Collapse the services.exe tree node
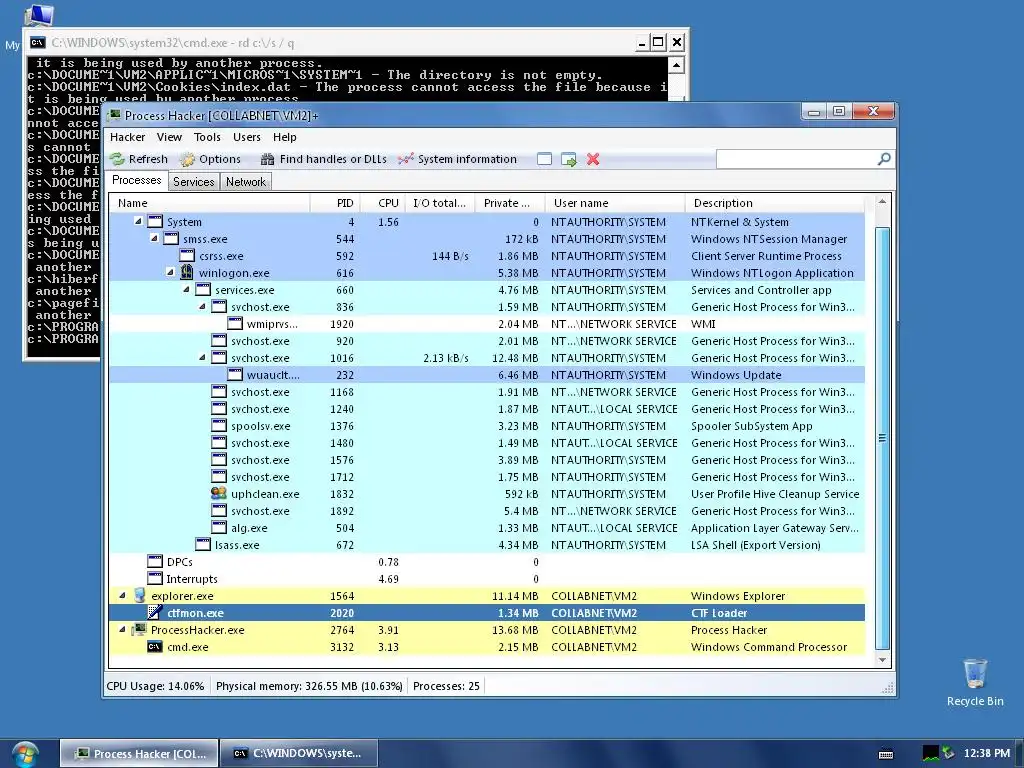 186,289
